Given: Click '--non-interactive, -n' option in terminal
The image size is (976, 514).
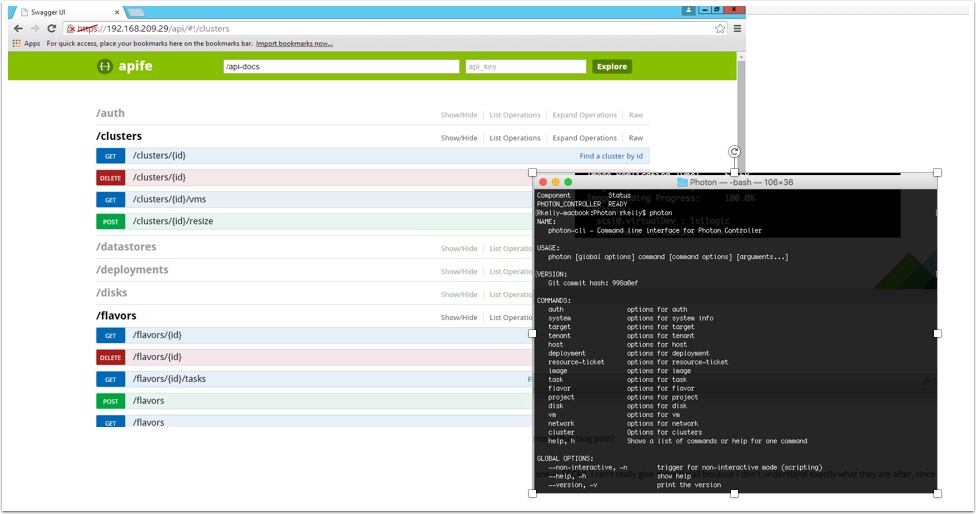Looking at the screenshot, I should 588,467.
